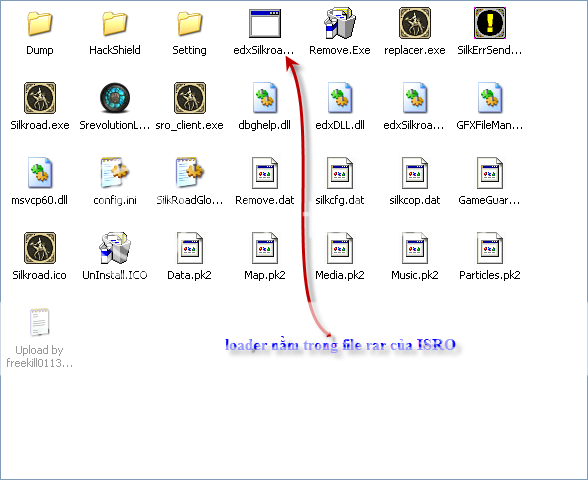Click the silkcfg.dat file
Screen dimensions: 588x480
pyautogui.click(x=340, y=173)
